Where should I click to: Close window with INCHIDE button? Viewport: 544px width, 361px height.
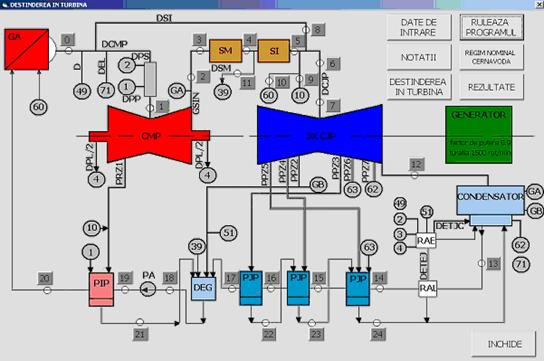[x=504, y=343]
